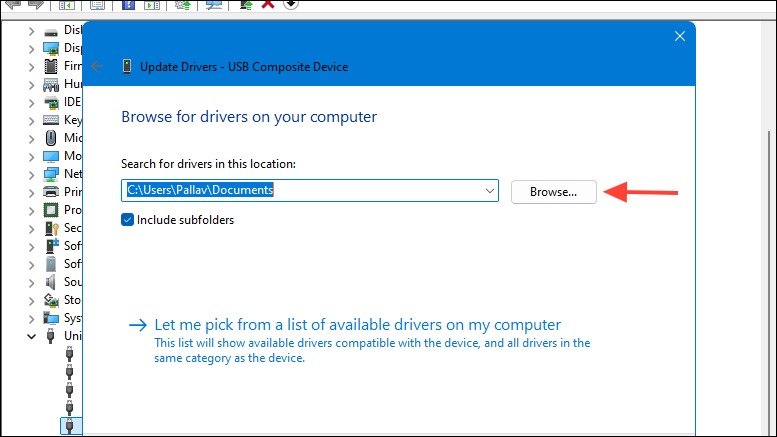Image resolution: width=777 pixels, height=437 pixels.
Task: Click the disable device down-arrow toolbar icon
Action: [291, 4]
